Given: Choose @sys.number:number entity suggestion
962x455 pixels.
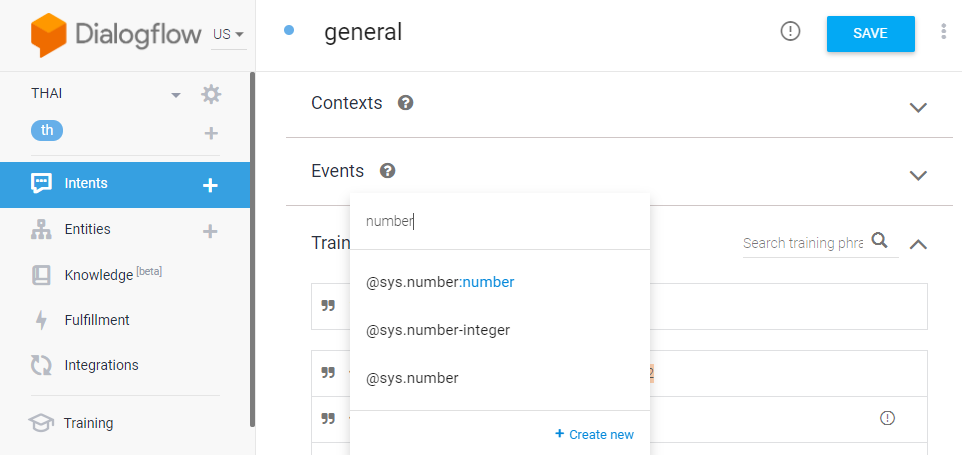Looking at the screenshot, I should (x=440, y=282).
